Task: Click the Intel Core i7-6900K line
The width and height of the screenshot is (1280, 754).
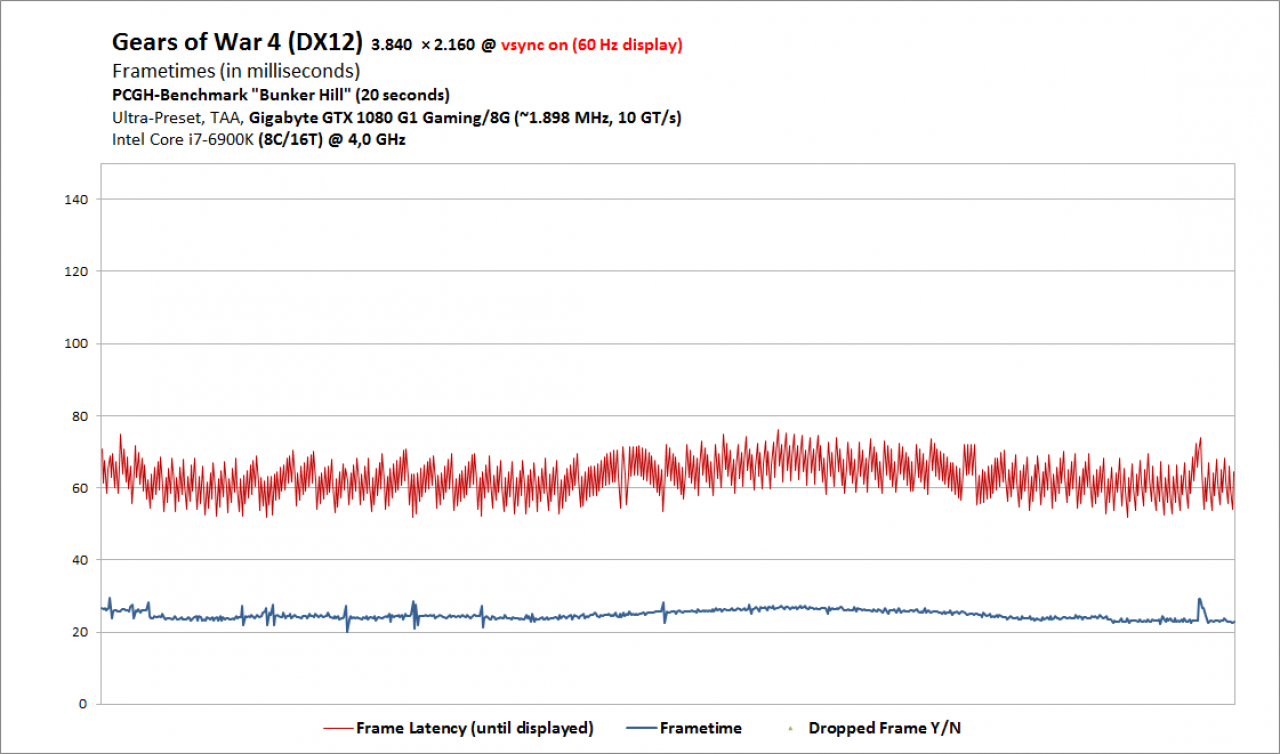Action: coord(259,140)
